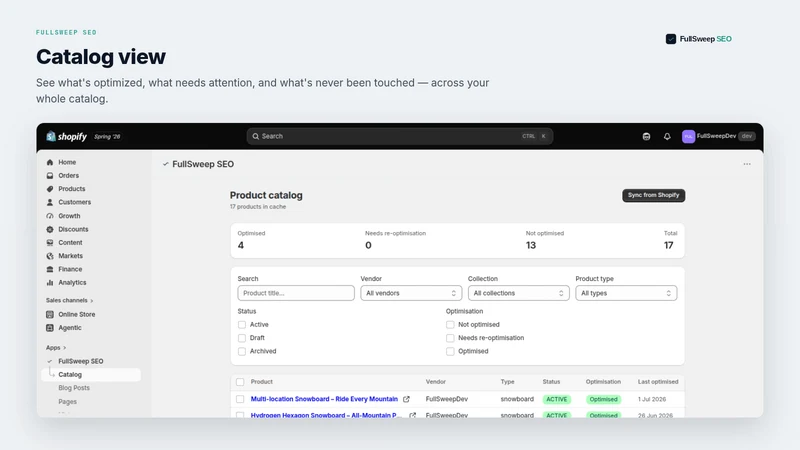
Task: Check the Archived status filter
Action: tap(242, 351)
